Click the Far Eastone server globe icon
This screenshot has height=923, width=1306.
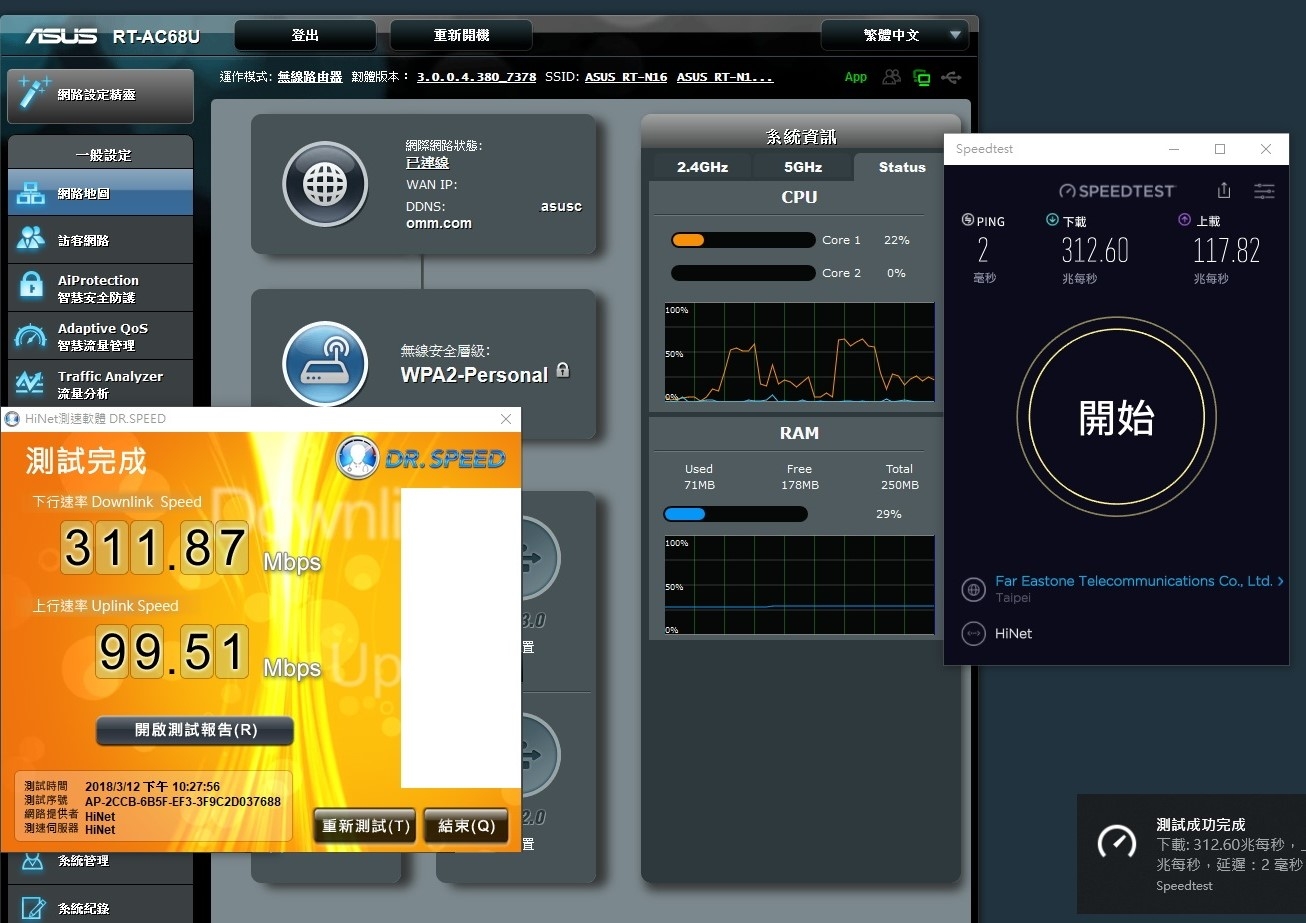coord(973,589)
